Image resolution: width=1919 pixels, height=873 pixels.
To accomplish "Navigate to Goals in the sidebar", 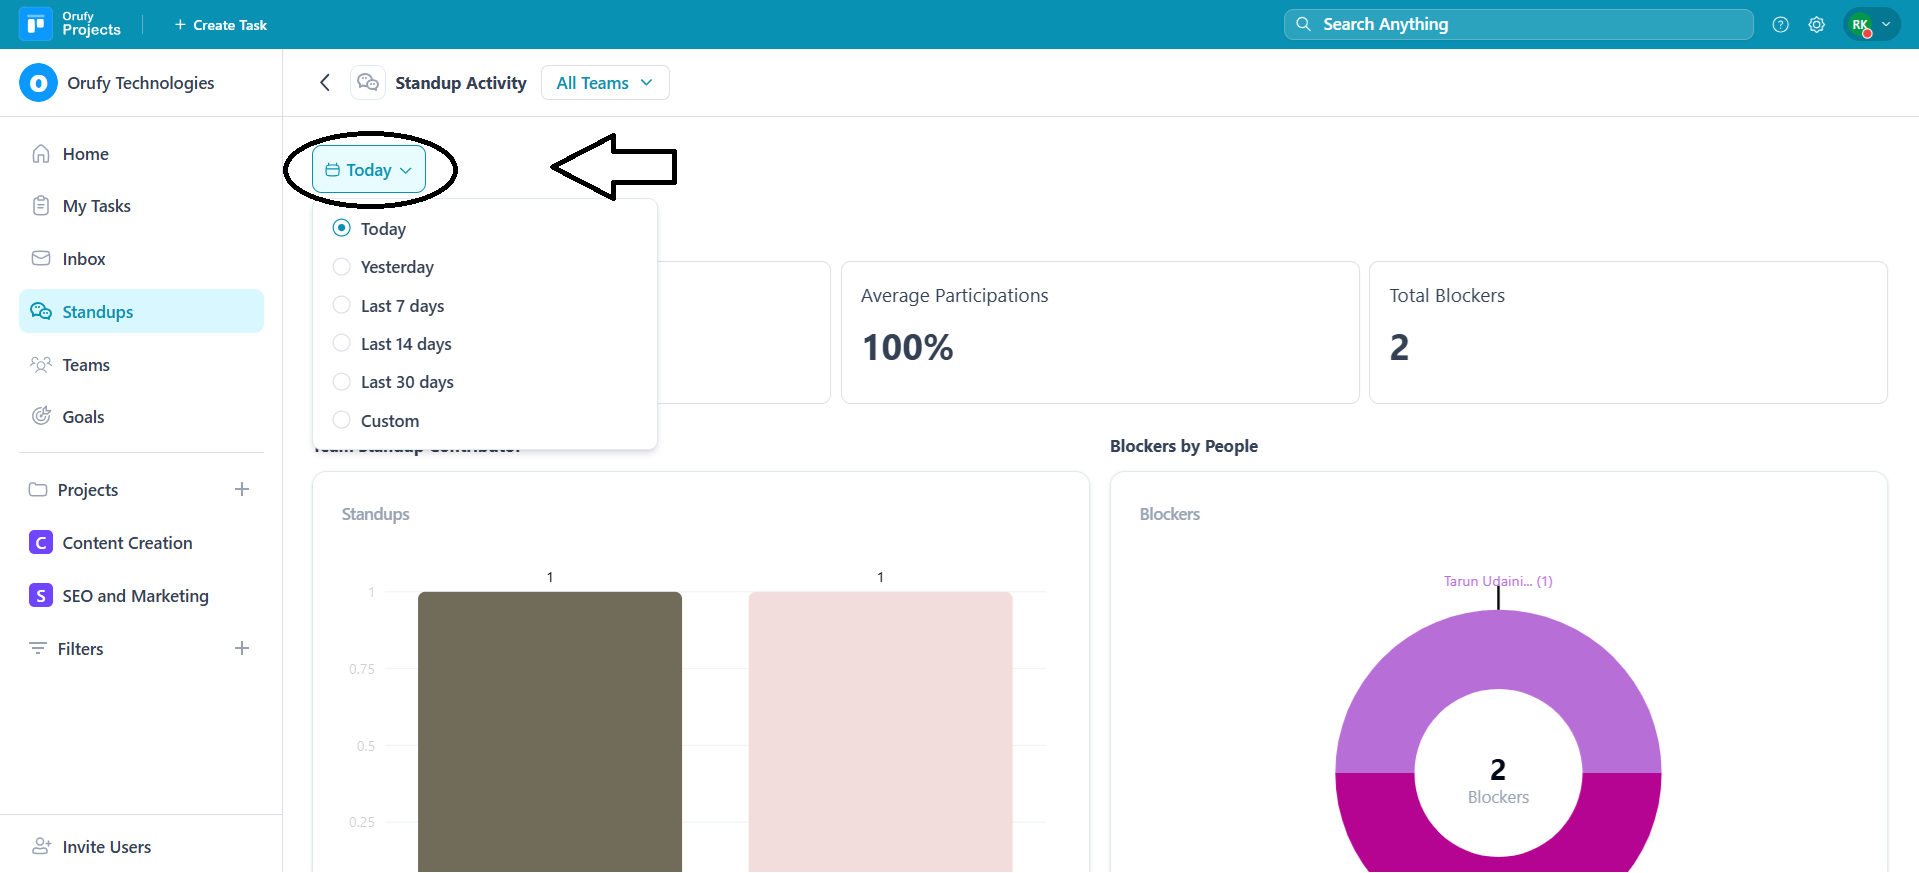I will click(x=83, y=417).
